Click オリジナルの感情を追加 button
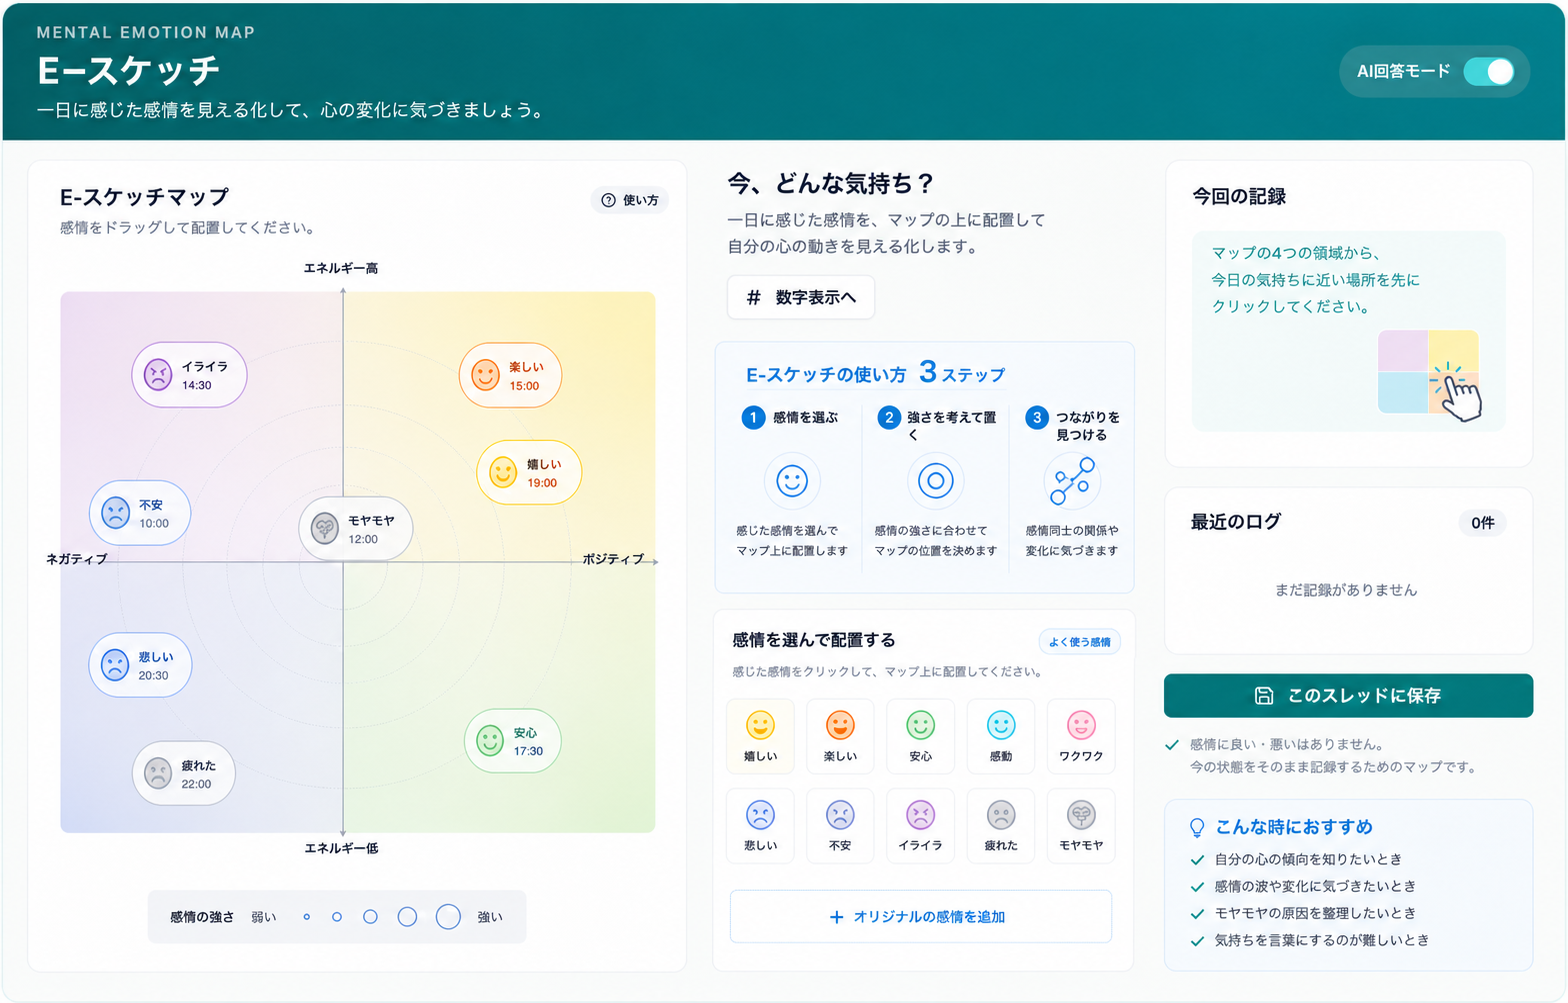Screen dimensions: 1568x1003 point(920,916)
